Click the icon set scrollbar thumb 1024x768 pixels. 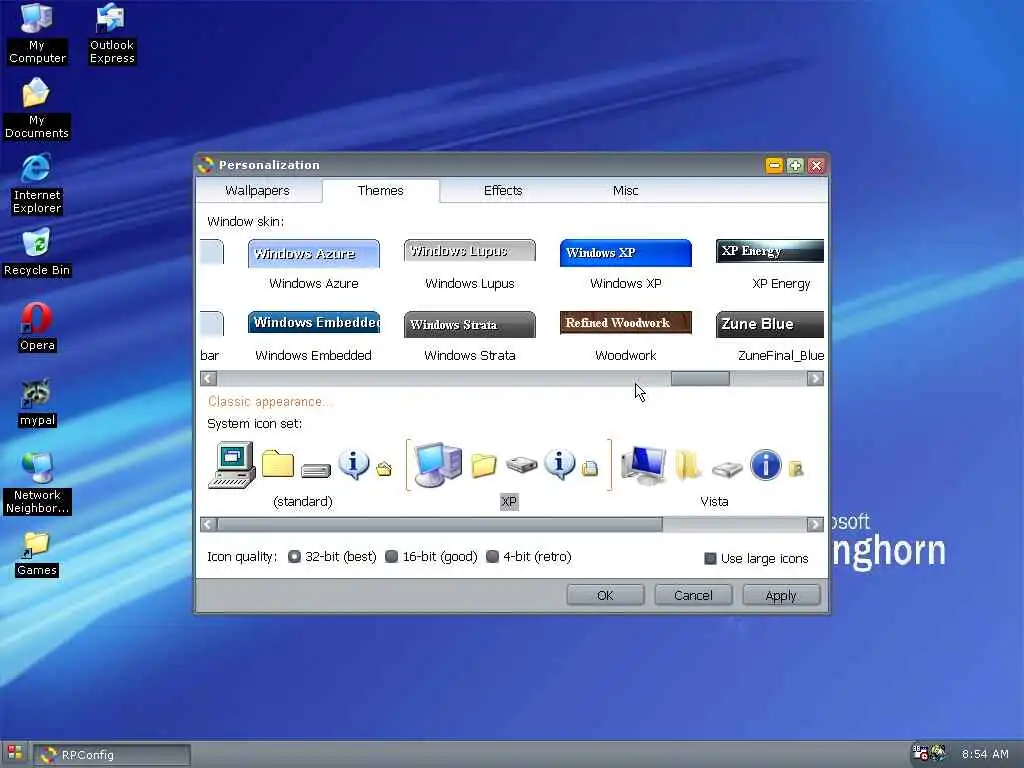(440, 524)
